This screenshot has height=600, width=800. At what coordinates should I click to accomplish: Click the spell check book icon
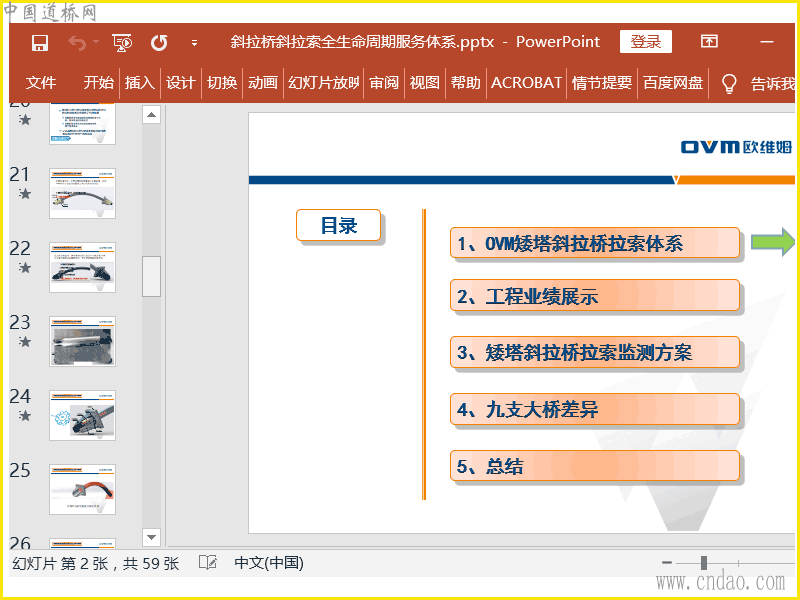point(208,563)
